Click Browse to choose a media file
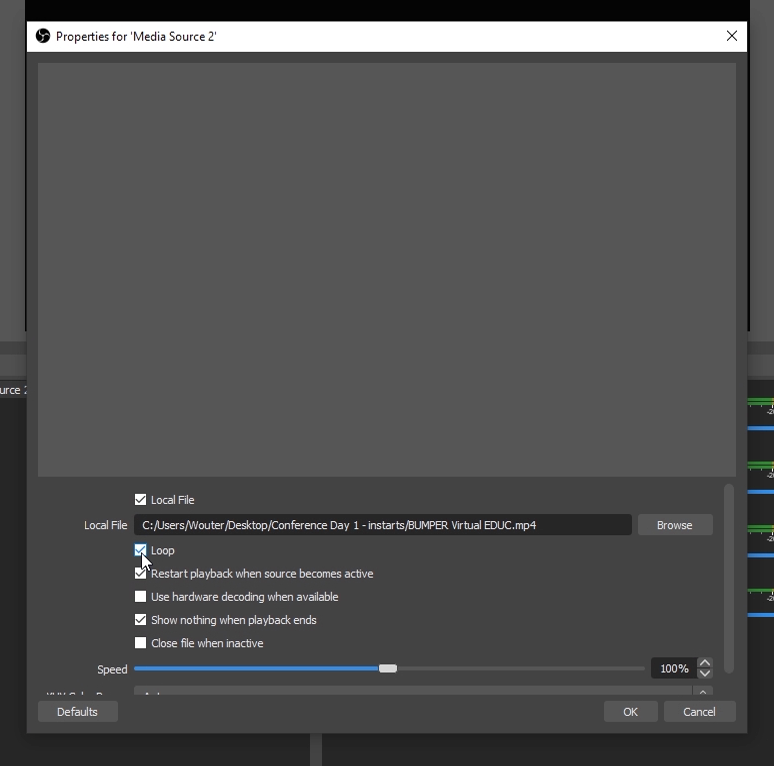Image resolution: width=774 pixels, height=766 pixels. (674, 525)
